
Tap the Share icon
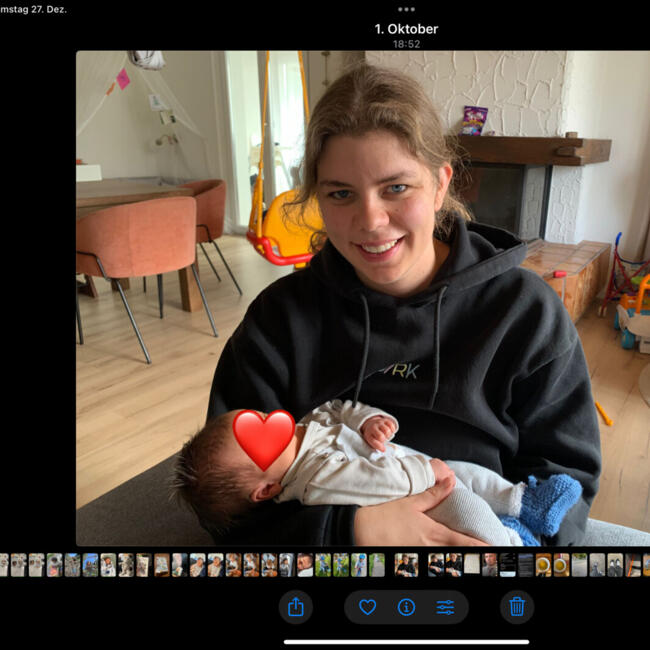click(x=295, y=606)
